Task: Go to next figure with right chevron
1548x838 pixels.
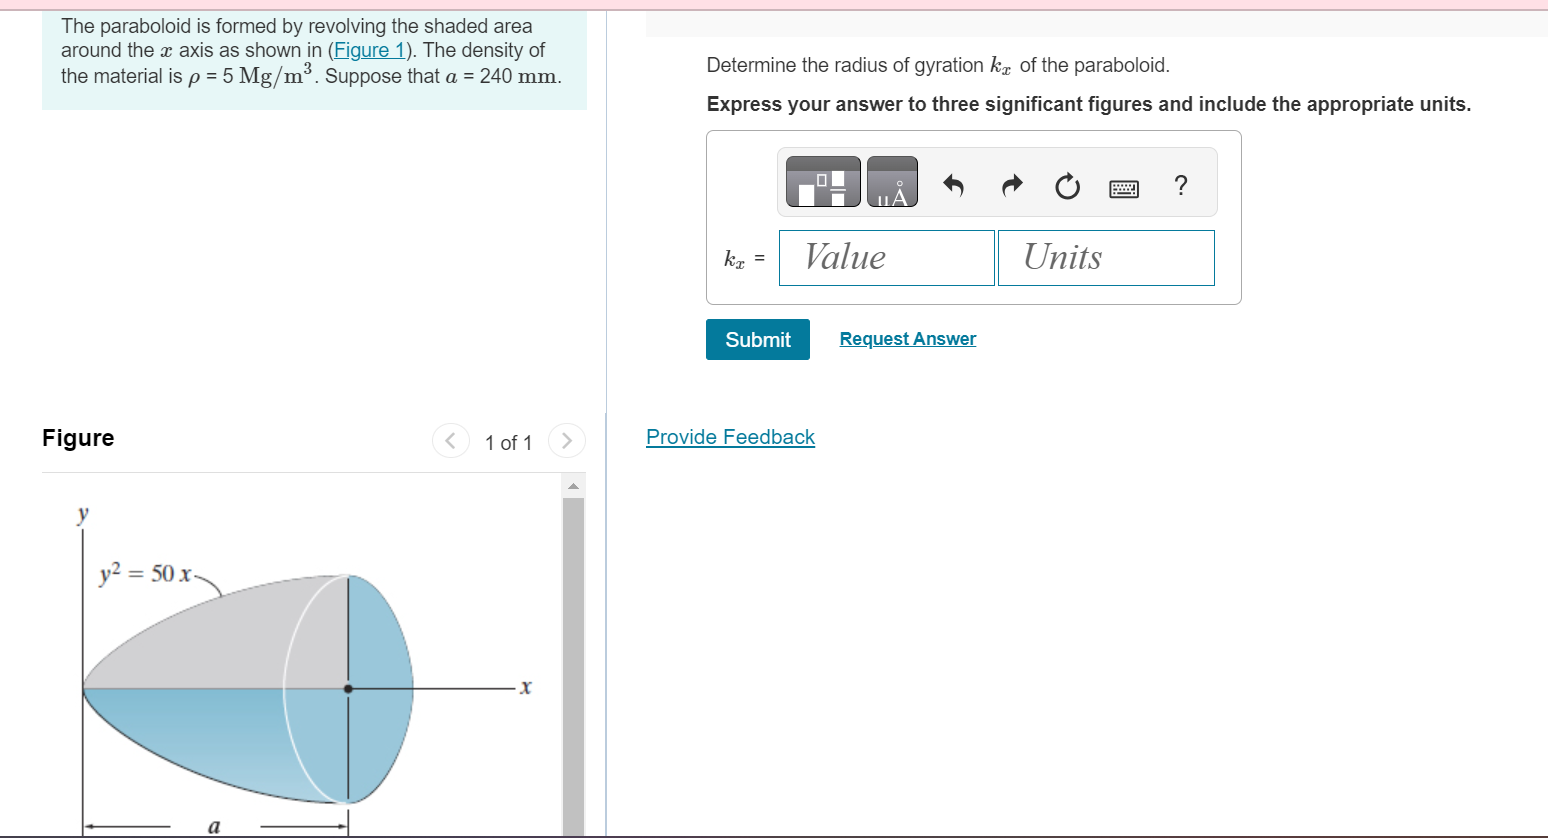Action: (x=566, y=441)
